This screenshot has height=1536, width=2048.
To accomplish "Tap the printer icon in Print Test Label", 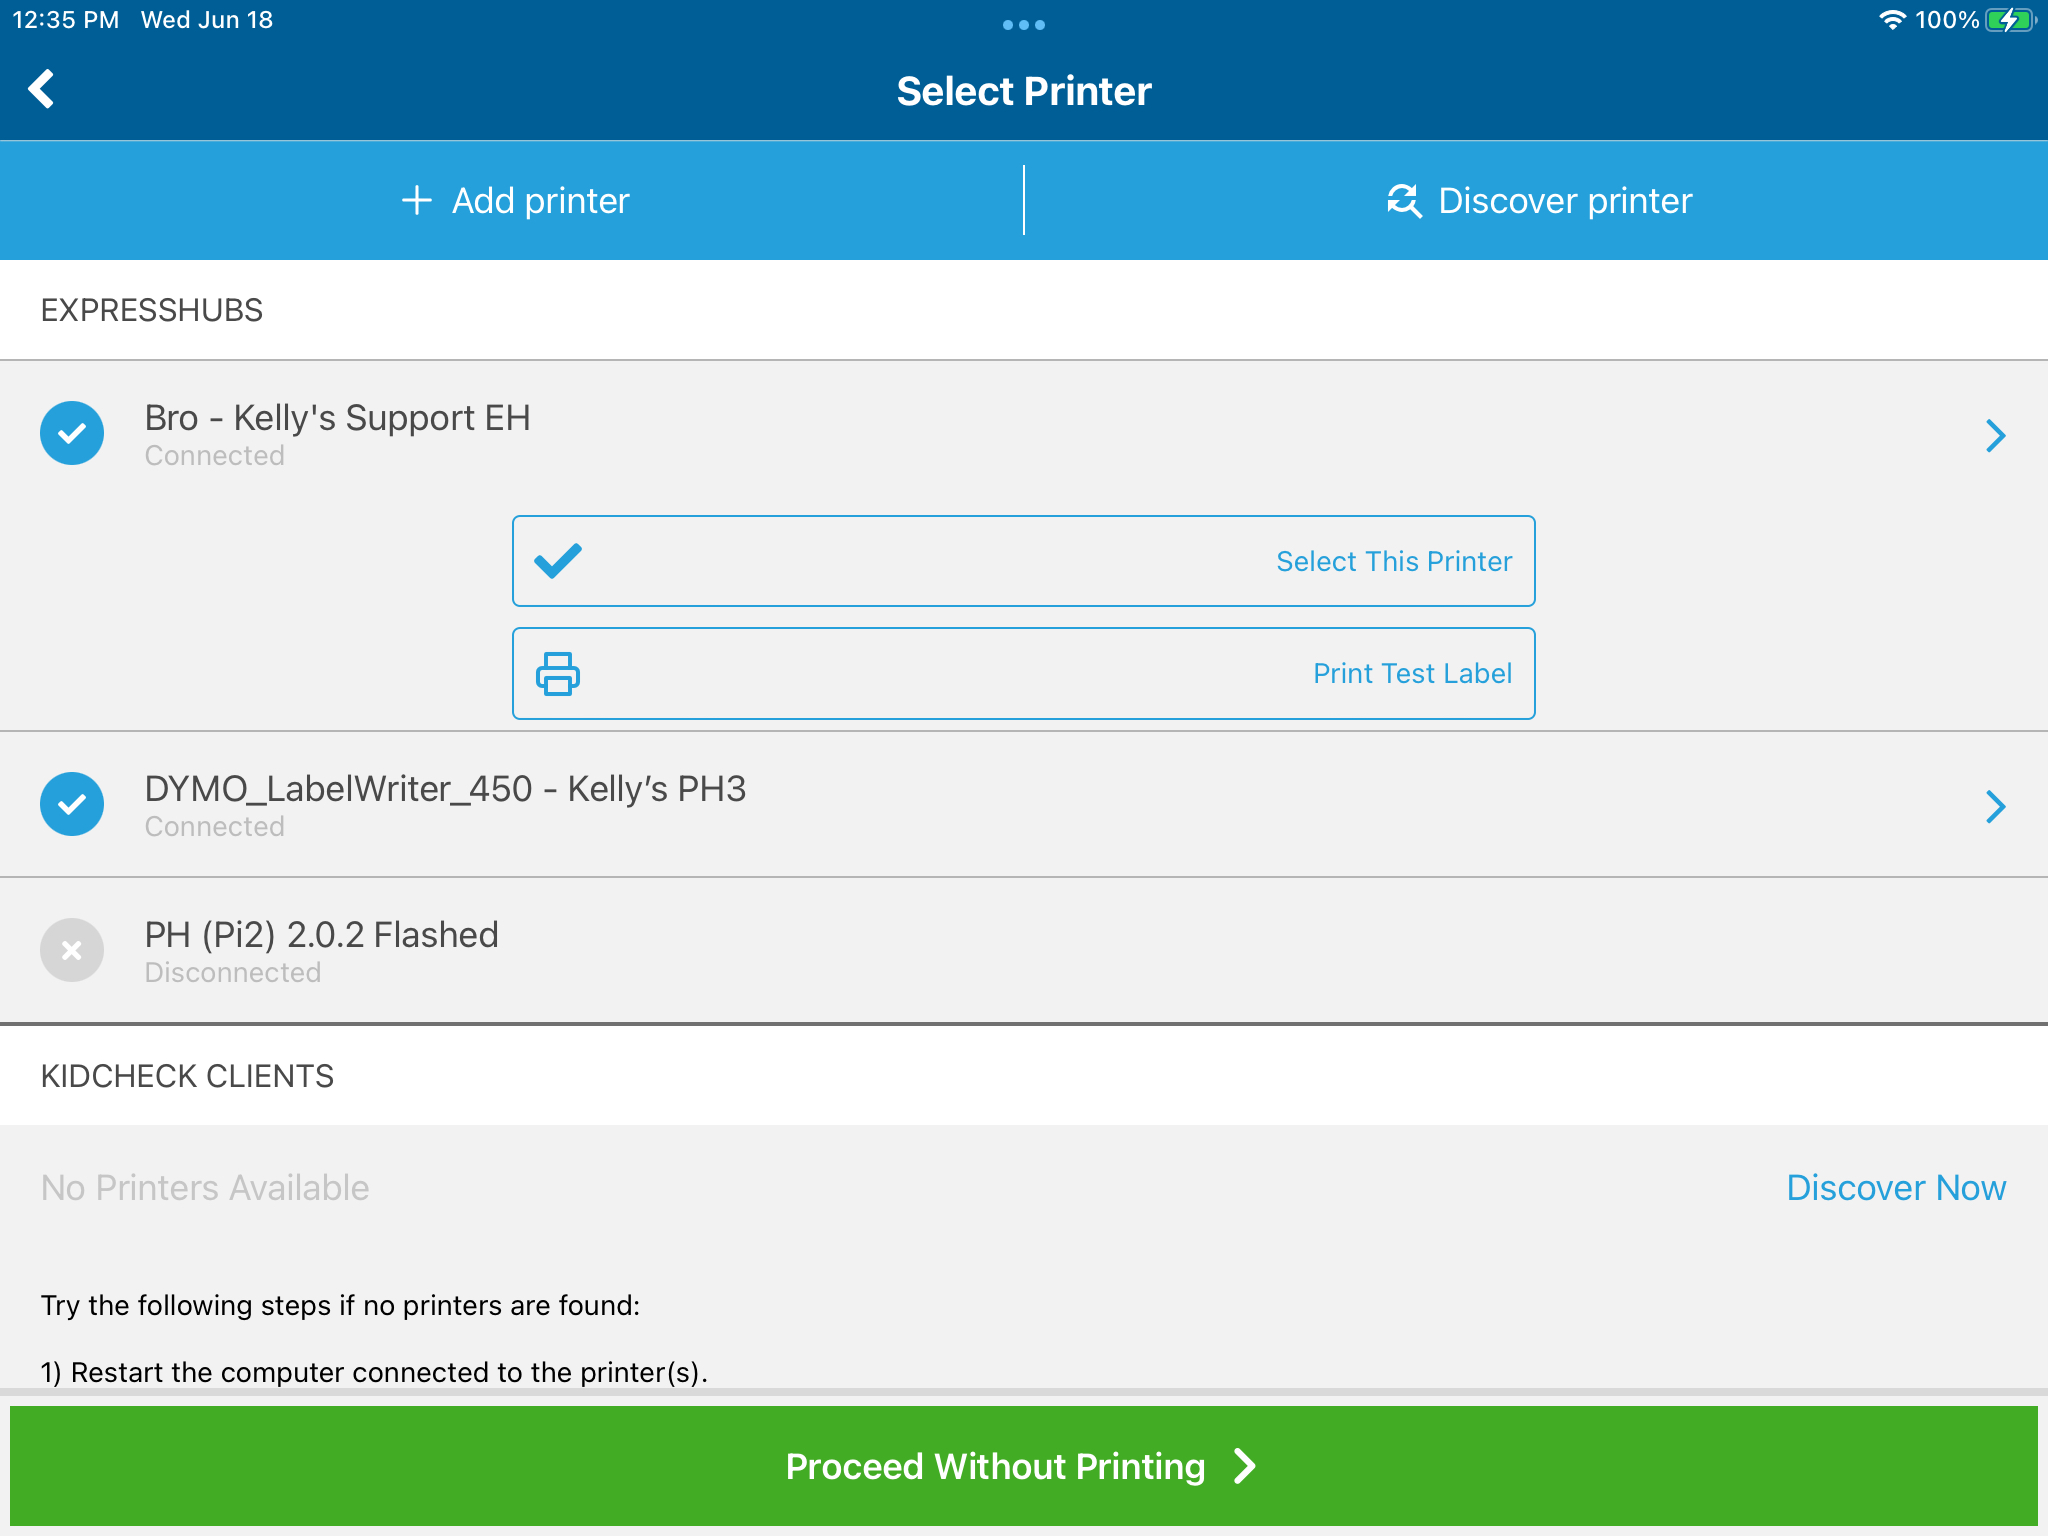I will 558,673.
